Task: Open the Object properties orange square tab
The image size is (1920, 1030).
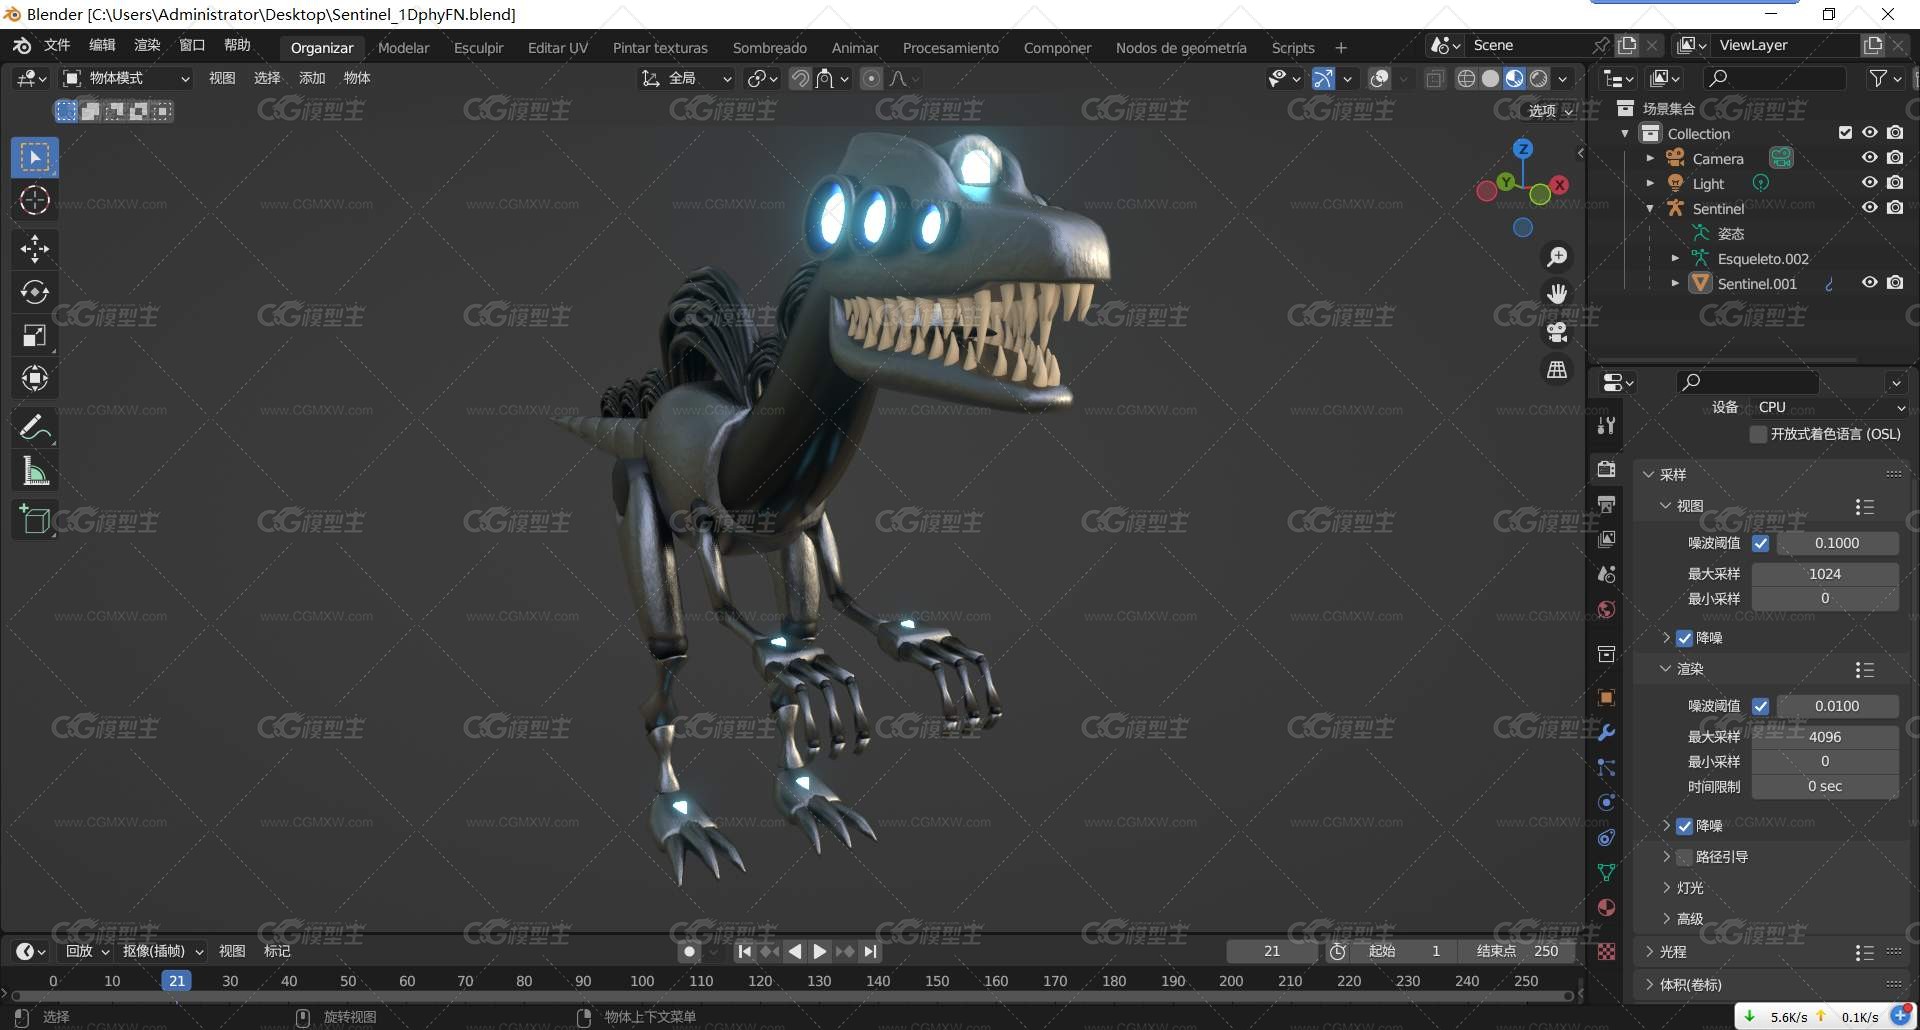Action: tap(1606, 697)
